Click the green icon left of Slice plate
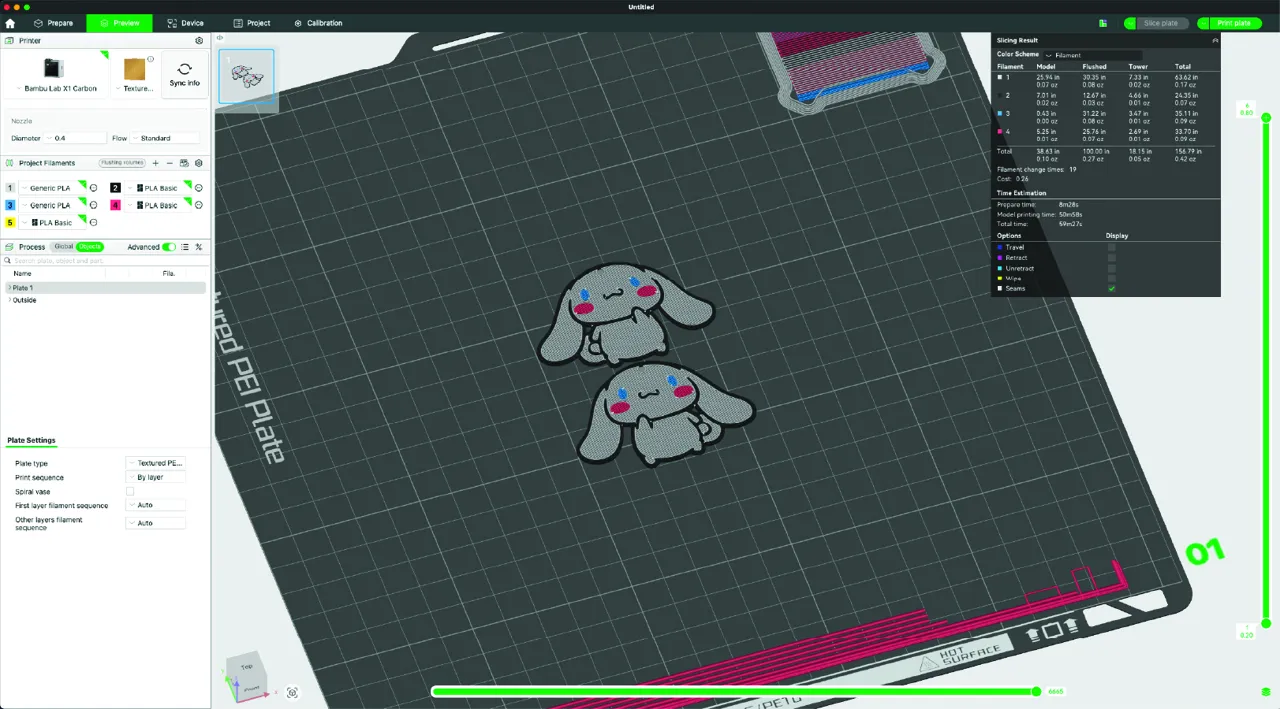The height and width of the screenshot is (709, 1280). tap(1103, 23)
